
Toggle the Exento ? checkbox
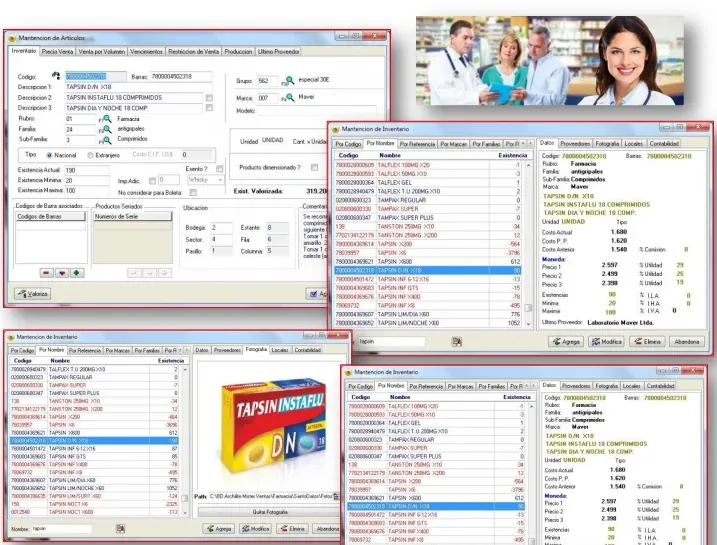pyautogui.click(x=219, y=169)
